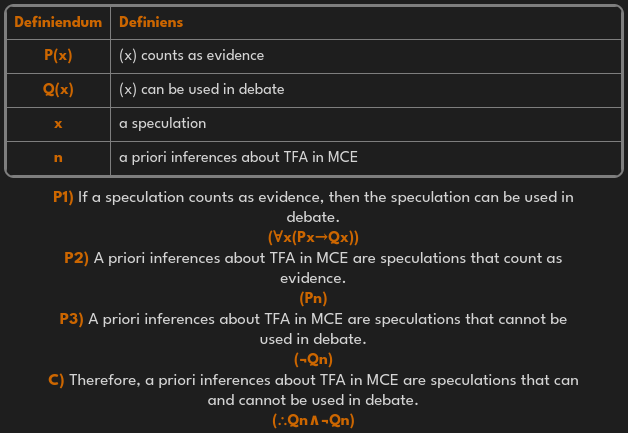628x433 pixels.
Task: Click the P3) premise label
Action: coord(71,319)
